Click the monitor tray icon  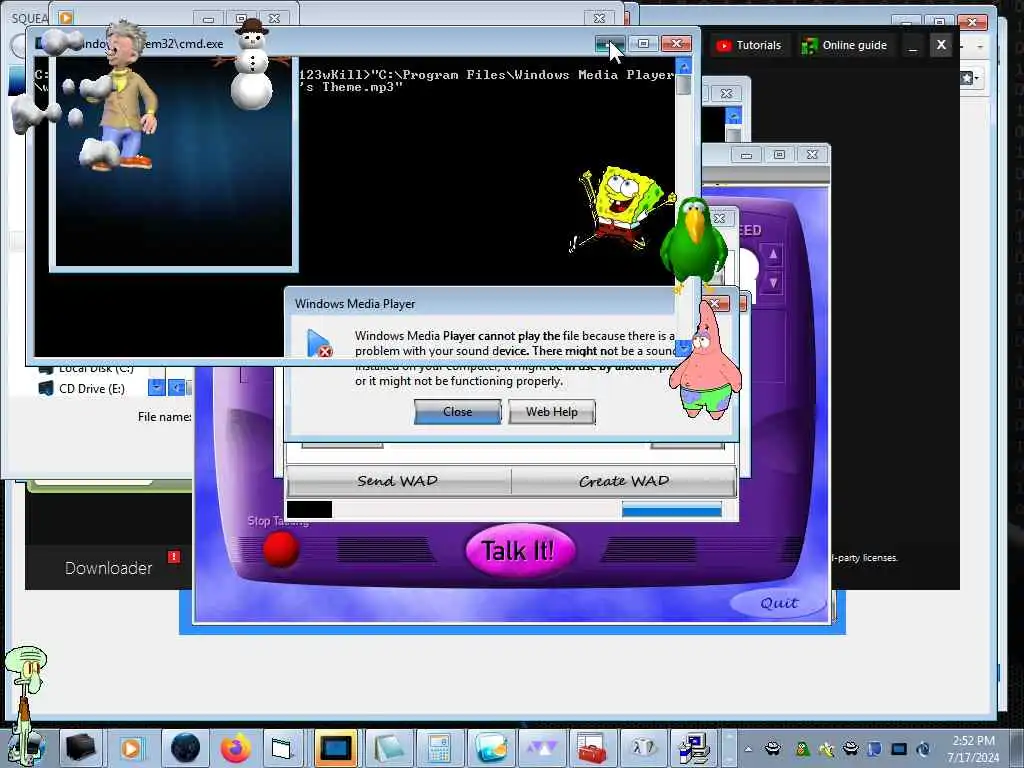click(899, 749)
